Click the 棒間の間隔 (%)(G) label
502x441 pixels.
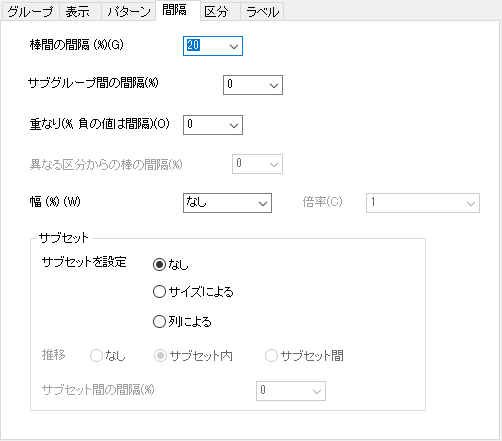(x=77, y=44)
